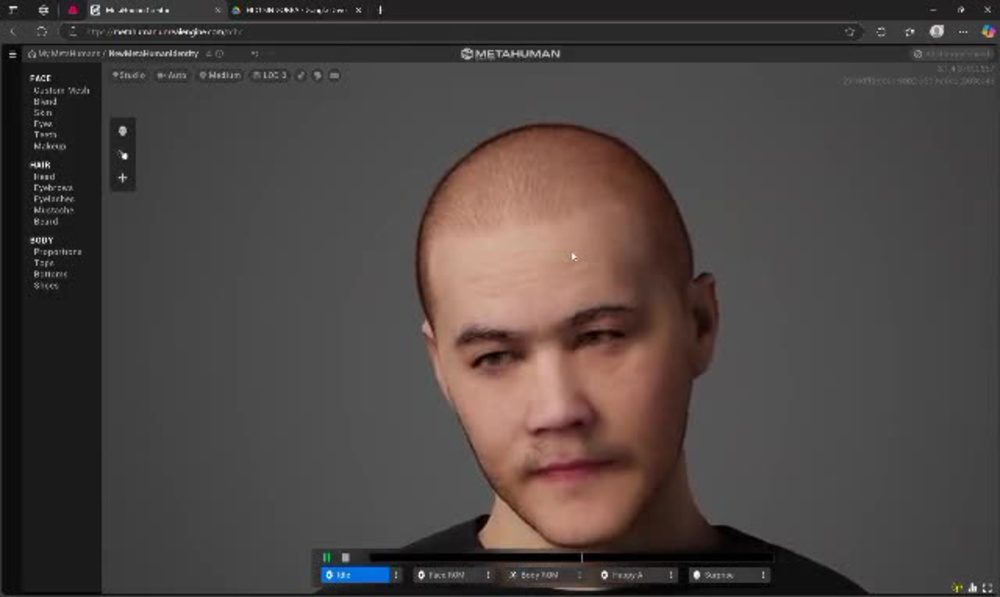The image size is (1000, 597).
Task: Open browser settings ellipsis menu
Action: (963, 31)
